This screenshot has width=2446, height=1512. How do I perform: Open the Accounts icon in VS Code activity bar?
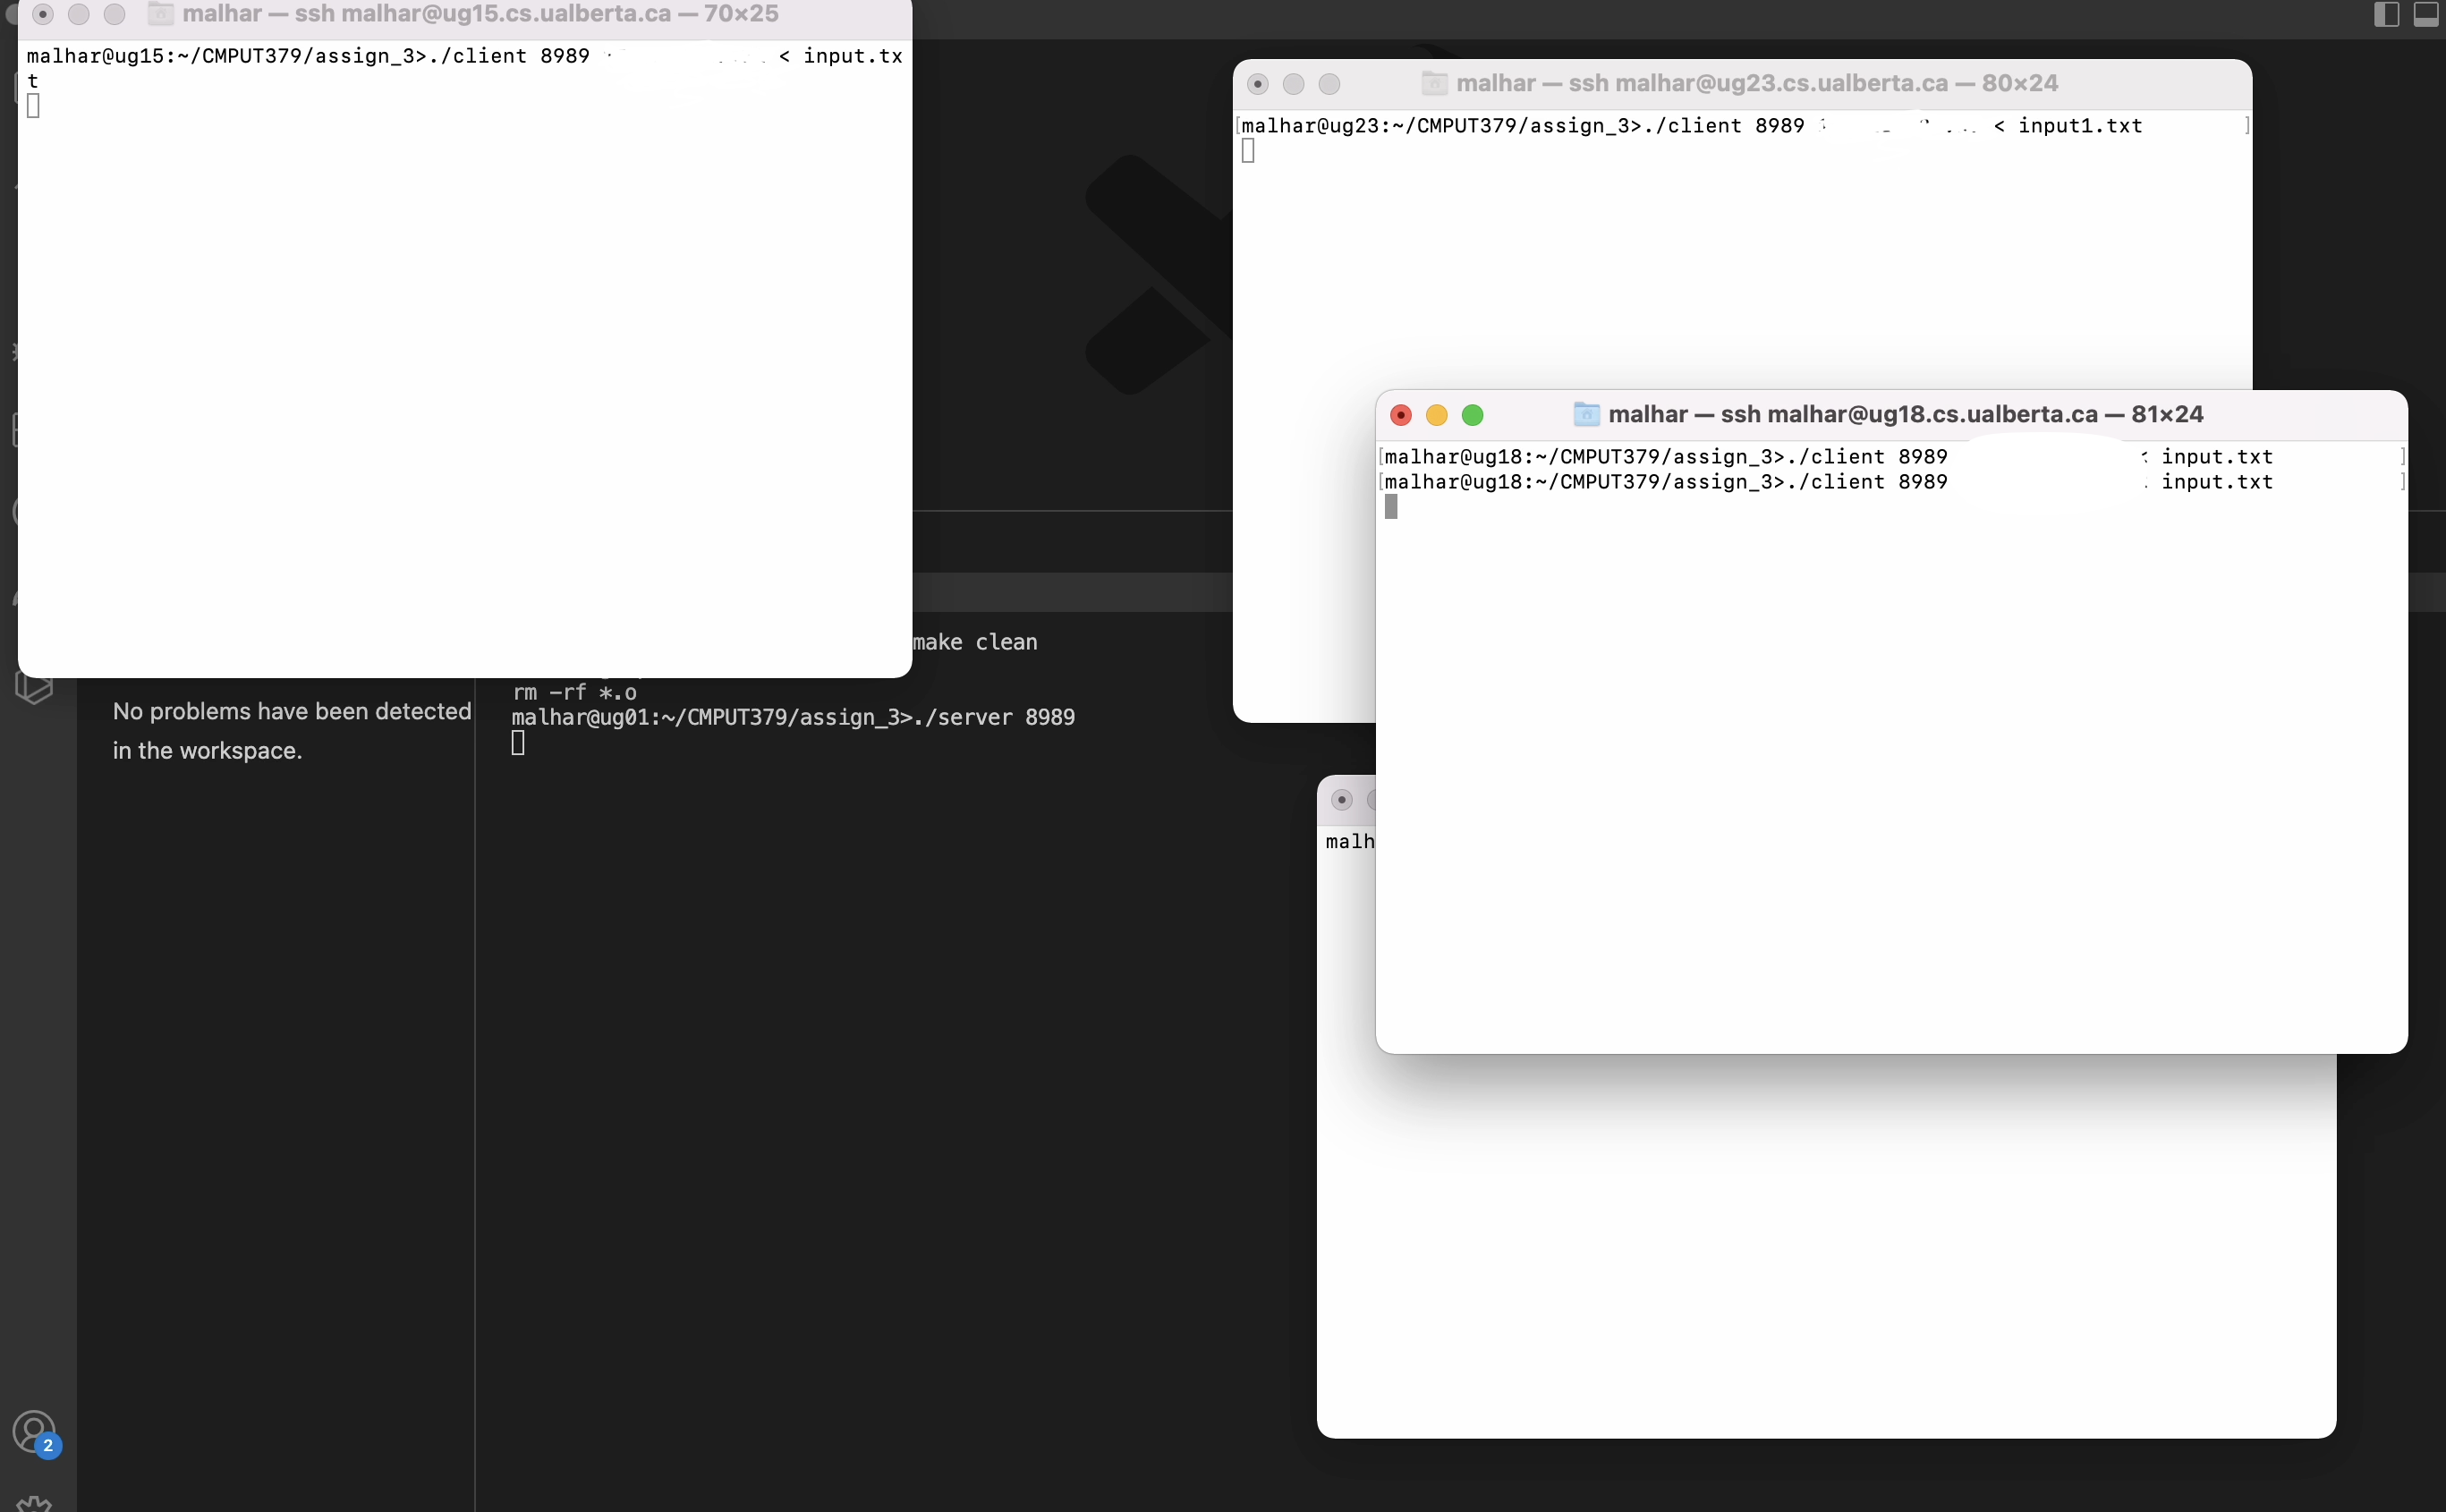(35, 1432)
